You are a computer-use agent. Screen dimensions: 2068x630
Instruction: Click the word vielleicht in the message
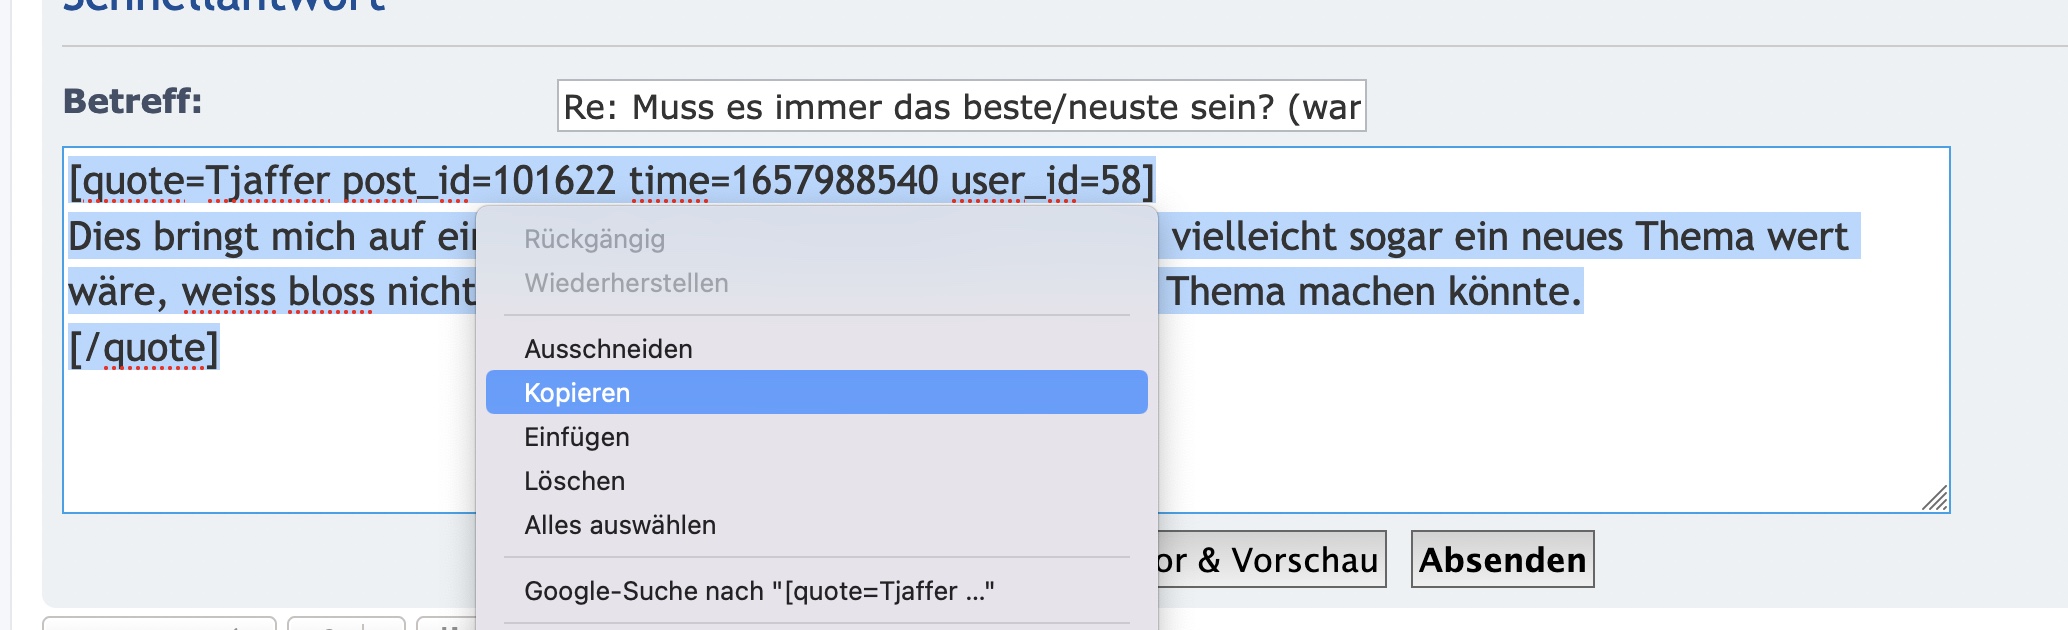[x=1254, y=237]
